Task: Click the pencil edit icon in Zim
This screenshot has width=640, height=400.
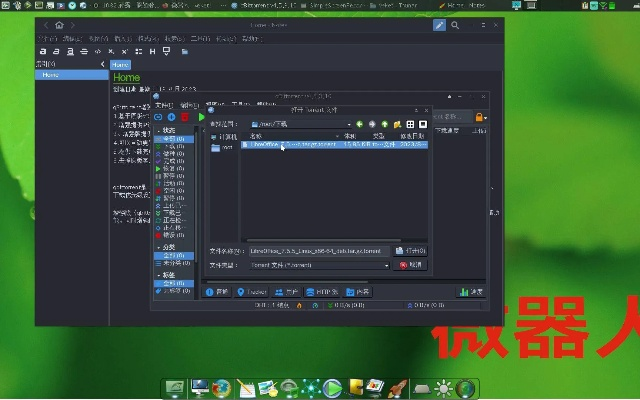Action: [439, 25]
